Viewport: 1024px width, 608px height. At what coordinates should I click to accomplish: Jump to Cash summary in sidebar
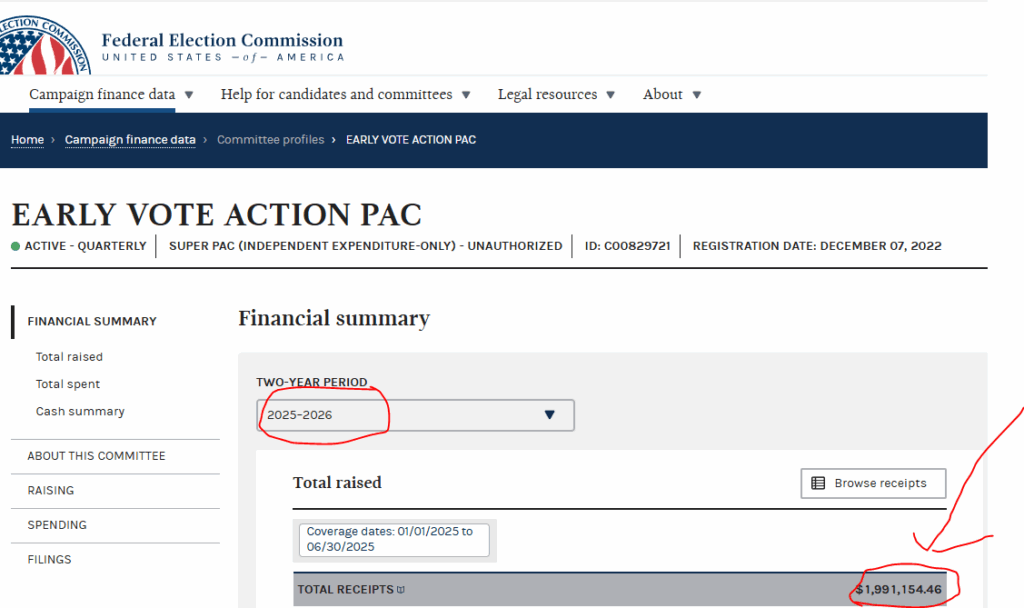pyautogui.click(x=80, y=411)
